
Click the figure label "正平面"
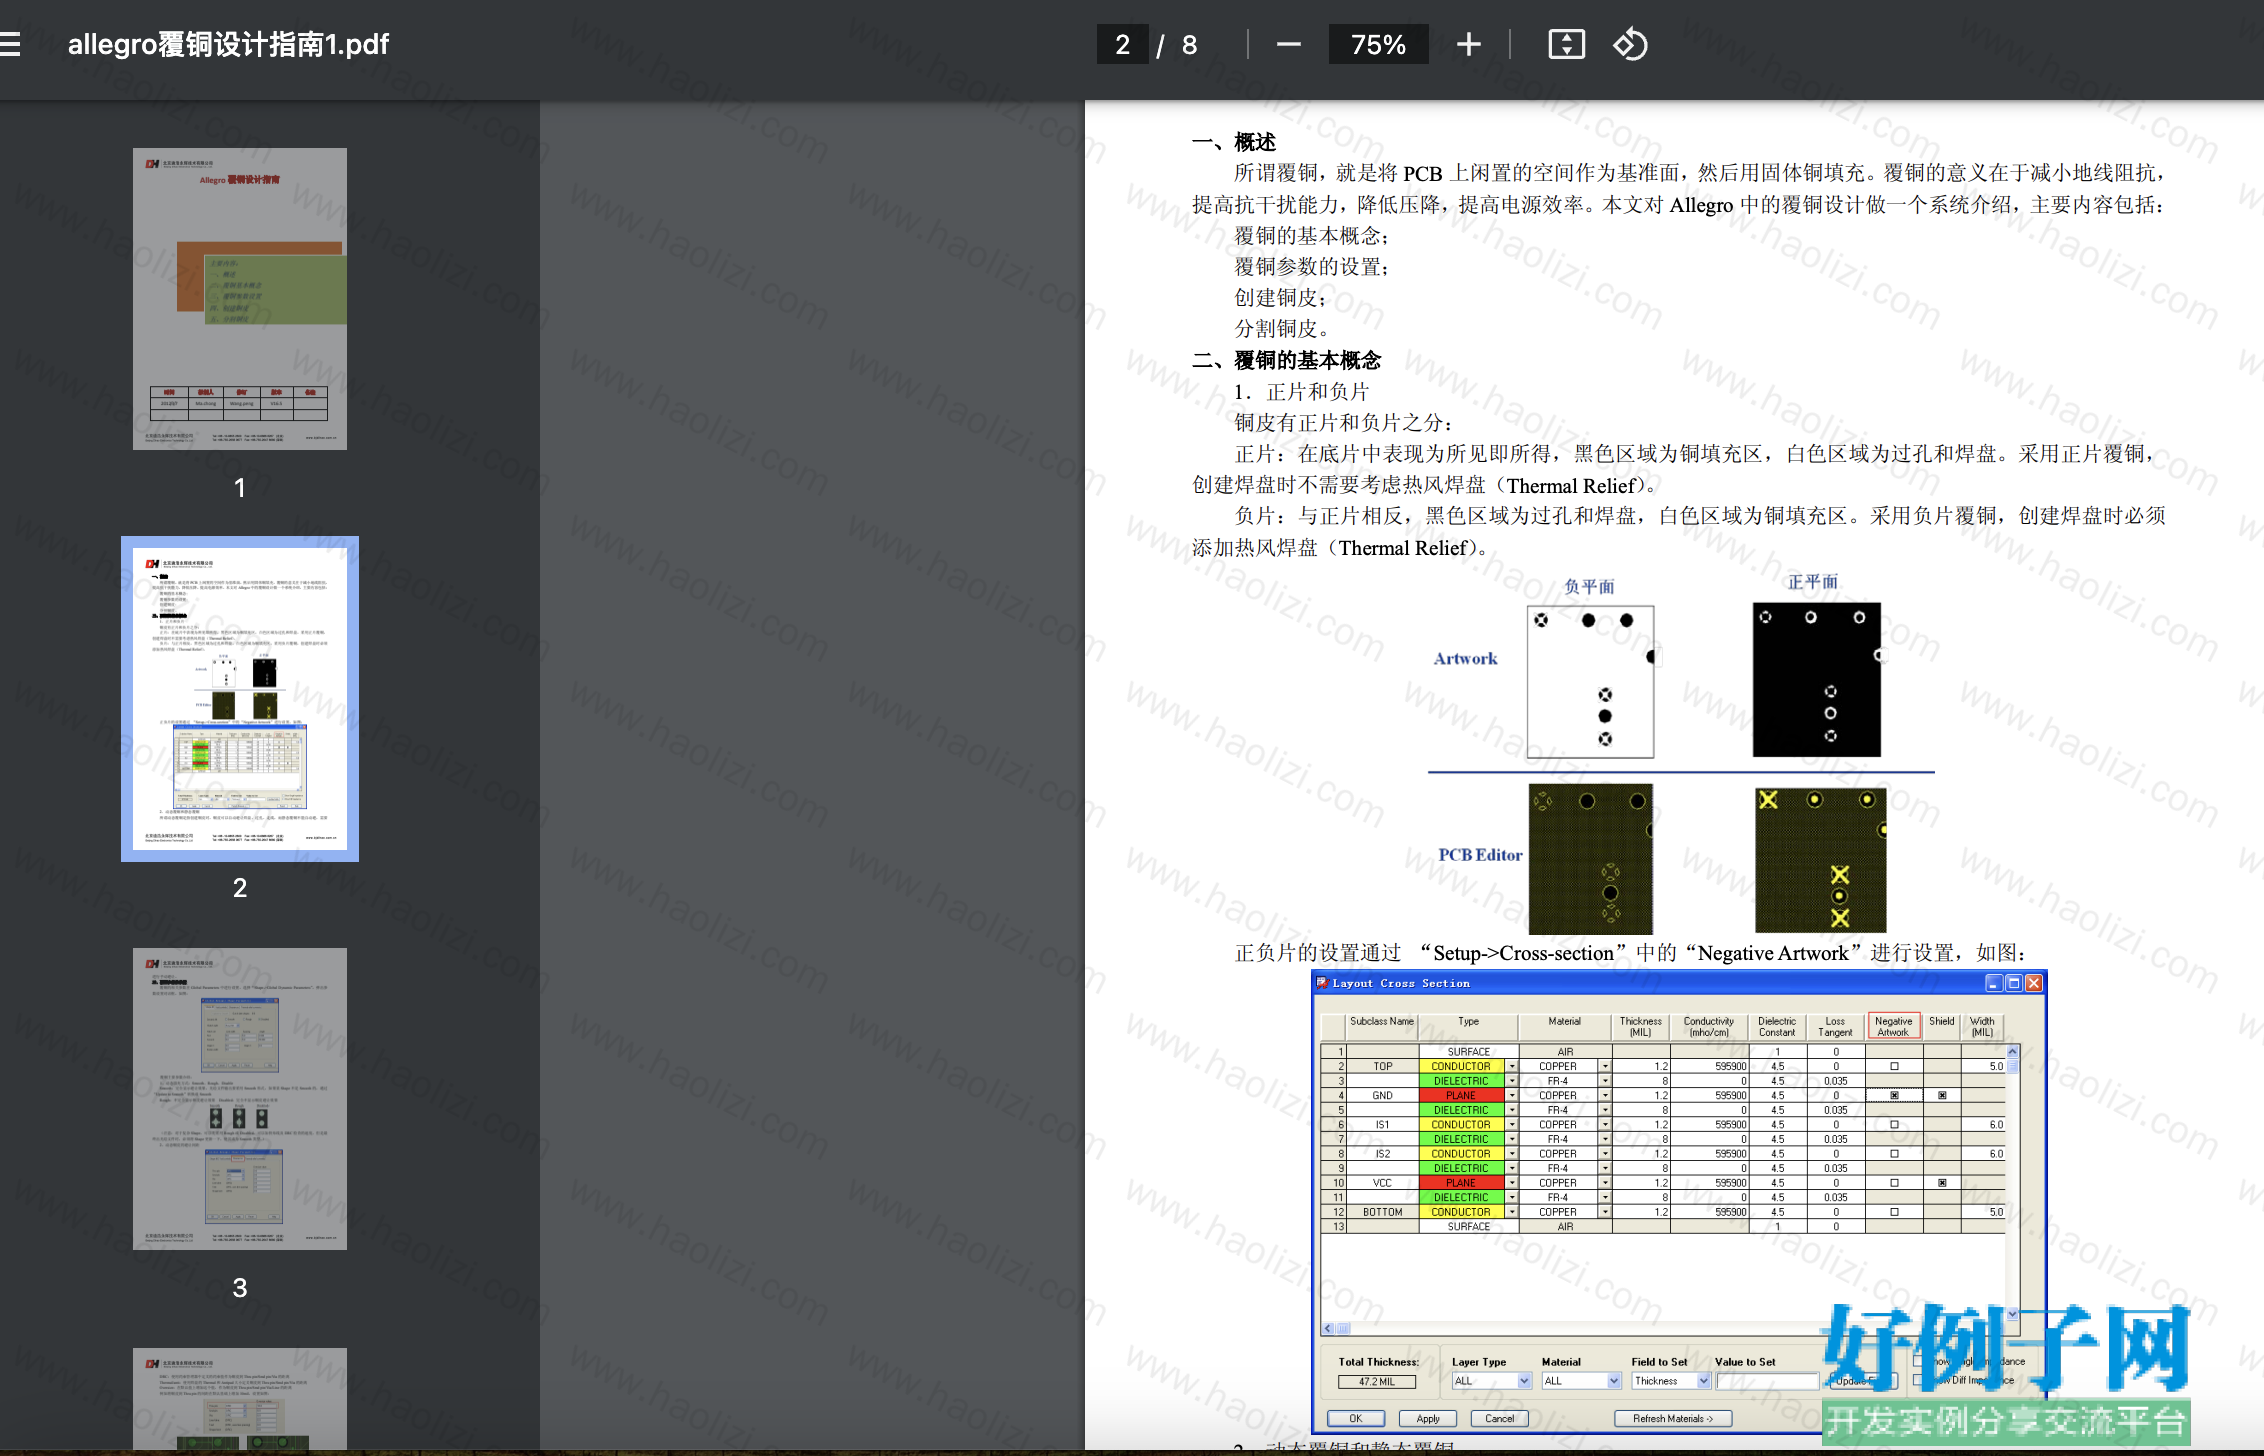(x=1812, y=581)
